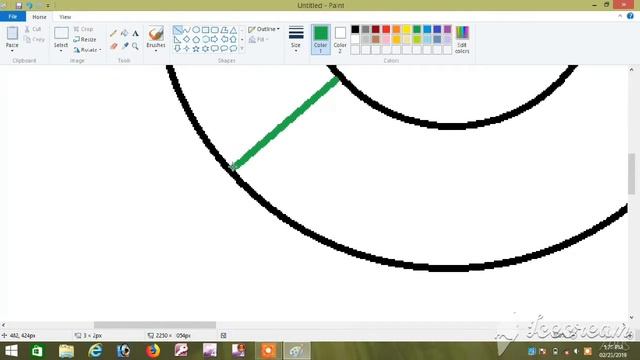The width and height of the screenshot is (640, 360).
Task: Move Shapes gallery one row down
Action: [x=242, y=40]
